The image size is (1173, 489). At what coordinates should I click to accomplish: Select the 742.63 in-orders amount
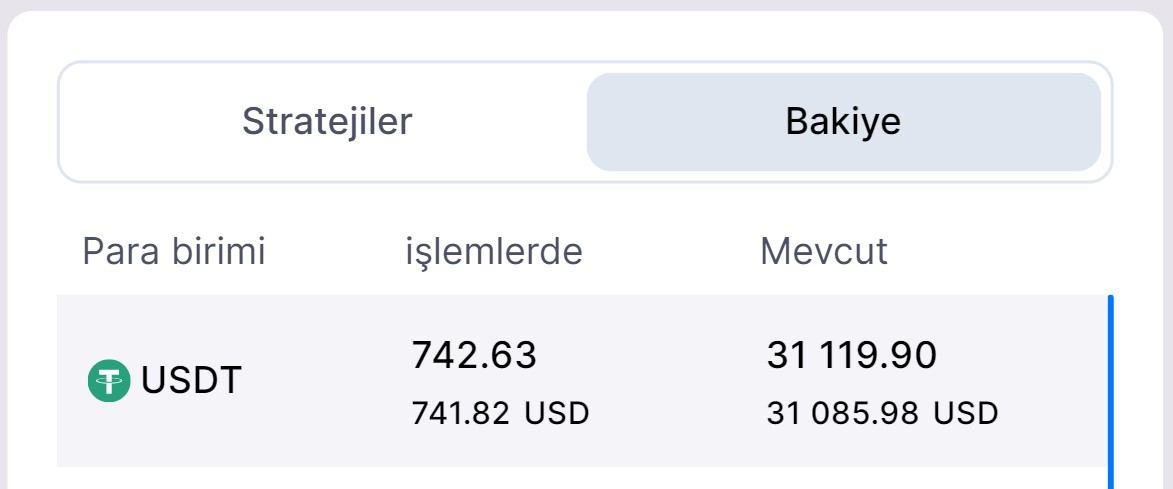point(474,355)
